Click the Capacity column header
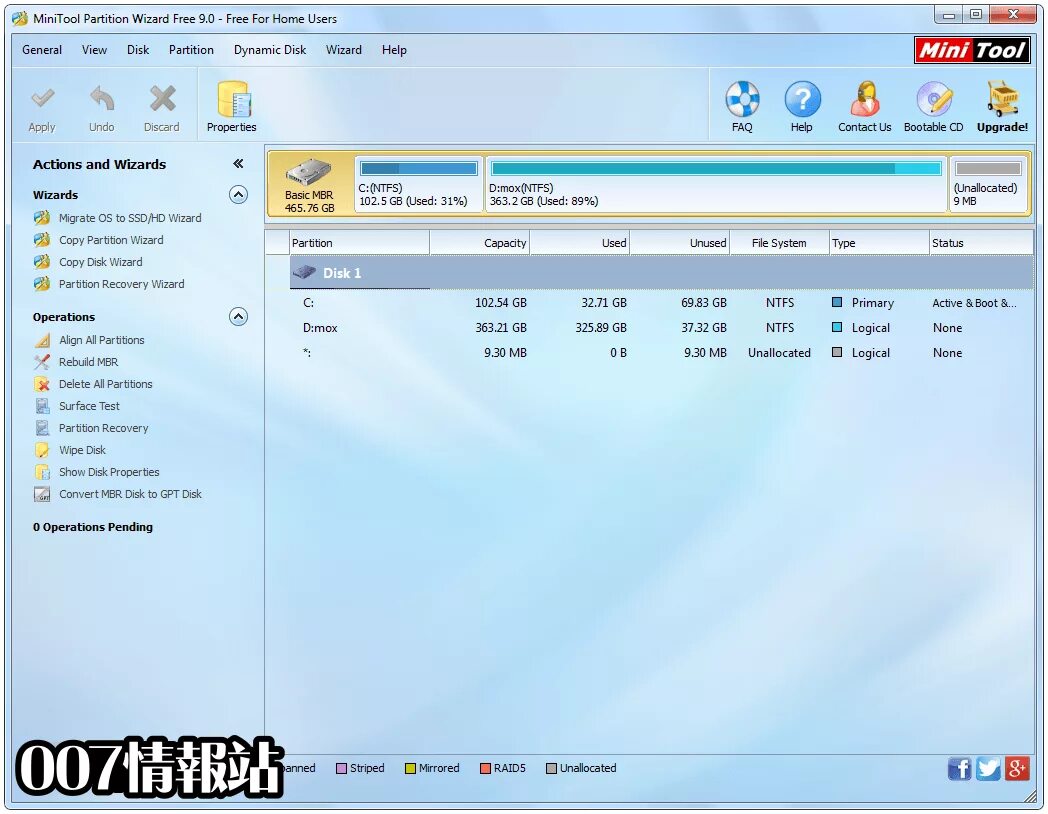This screenshot has width=1048, height=814. click(480, 243)
